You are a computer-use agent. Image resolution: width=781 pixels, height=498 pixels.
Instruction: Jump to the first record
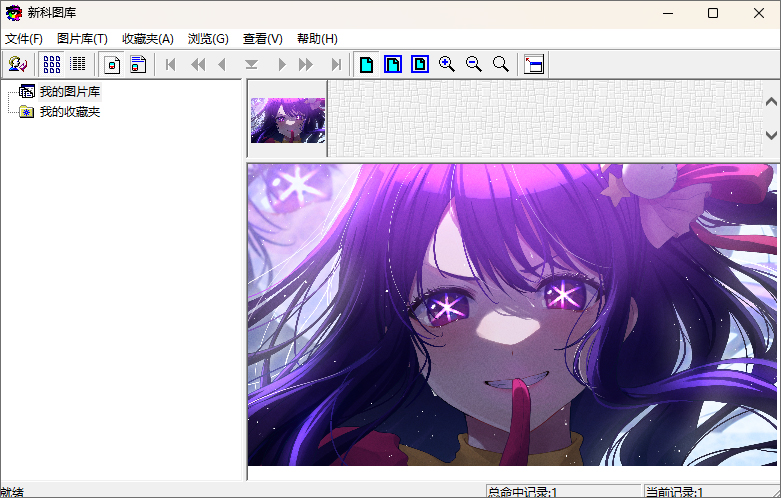(x=170, y=64)
